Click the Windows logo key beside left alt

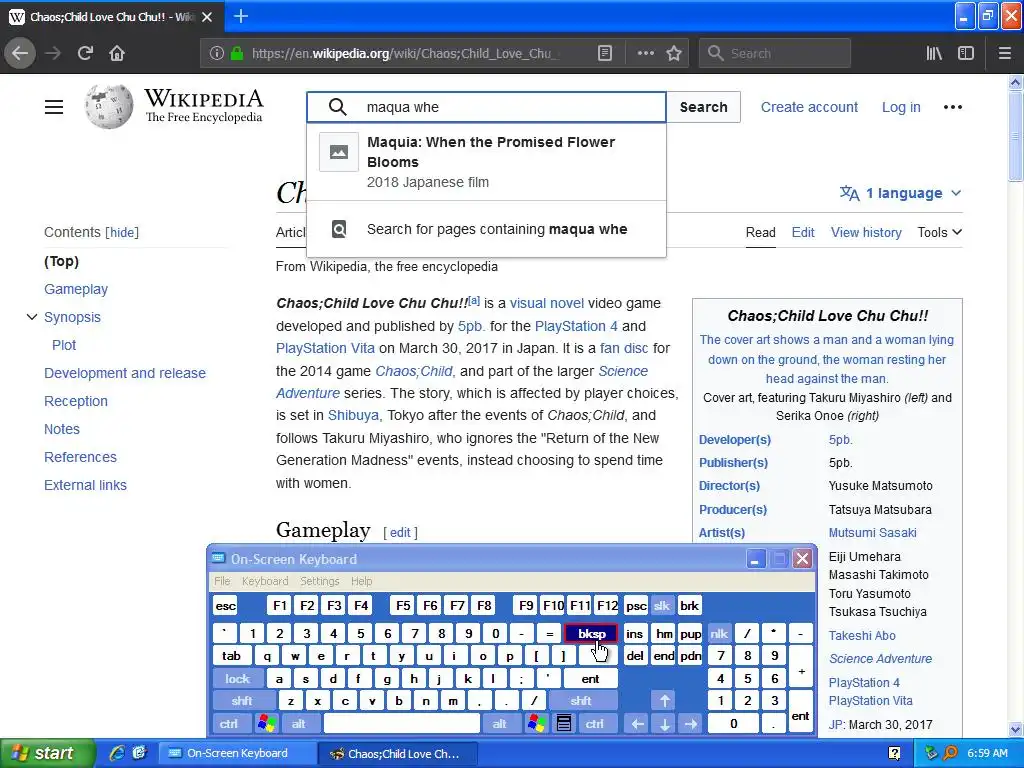pos(266,724)
